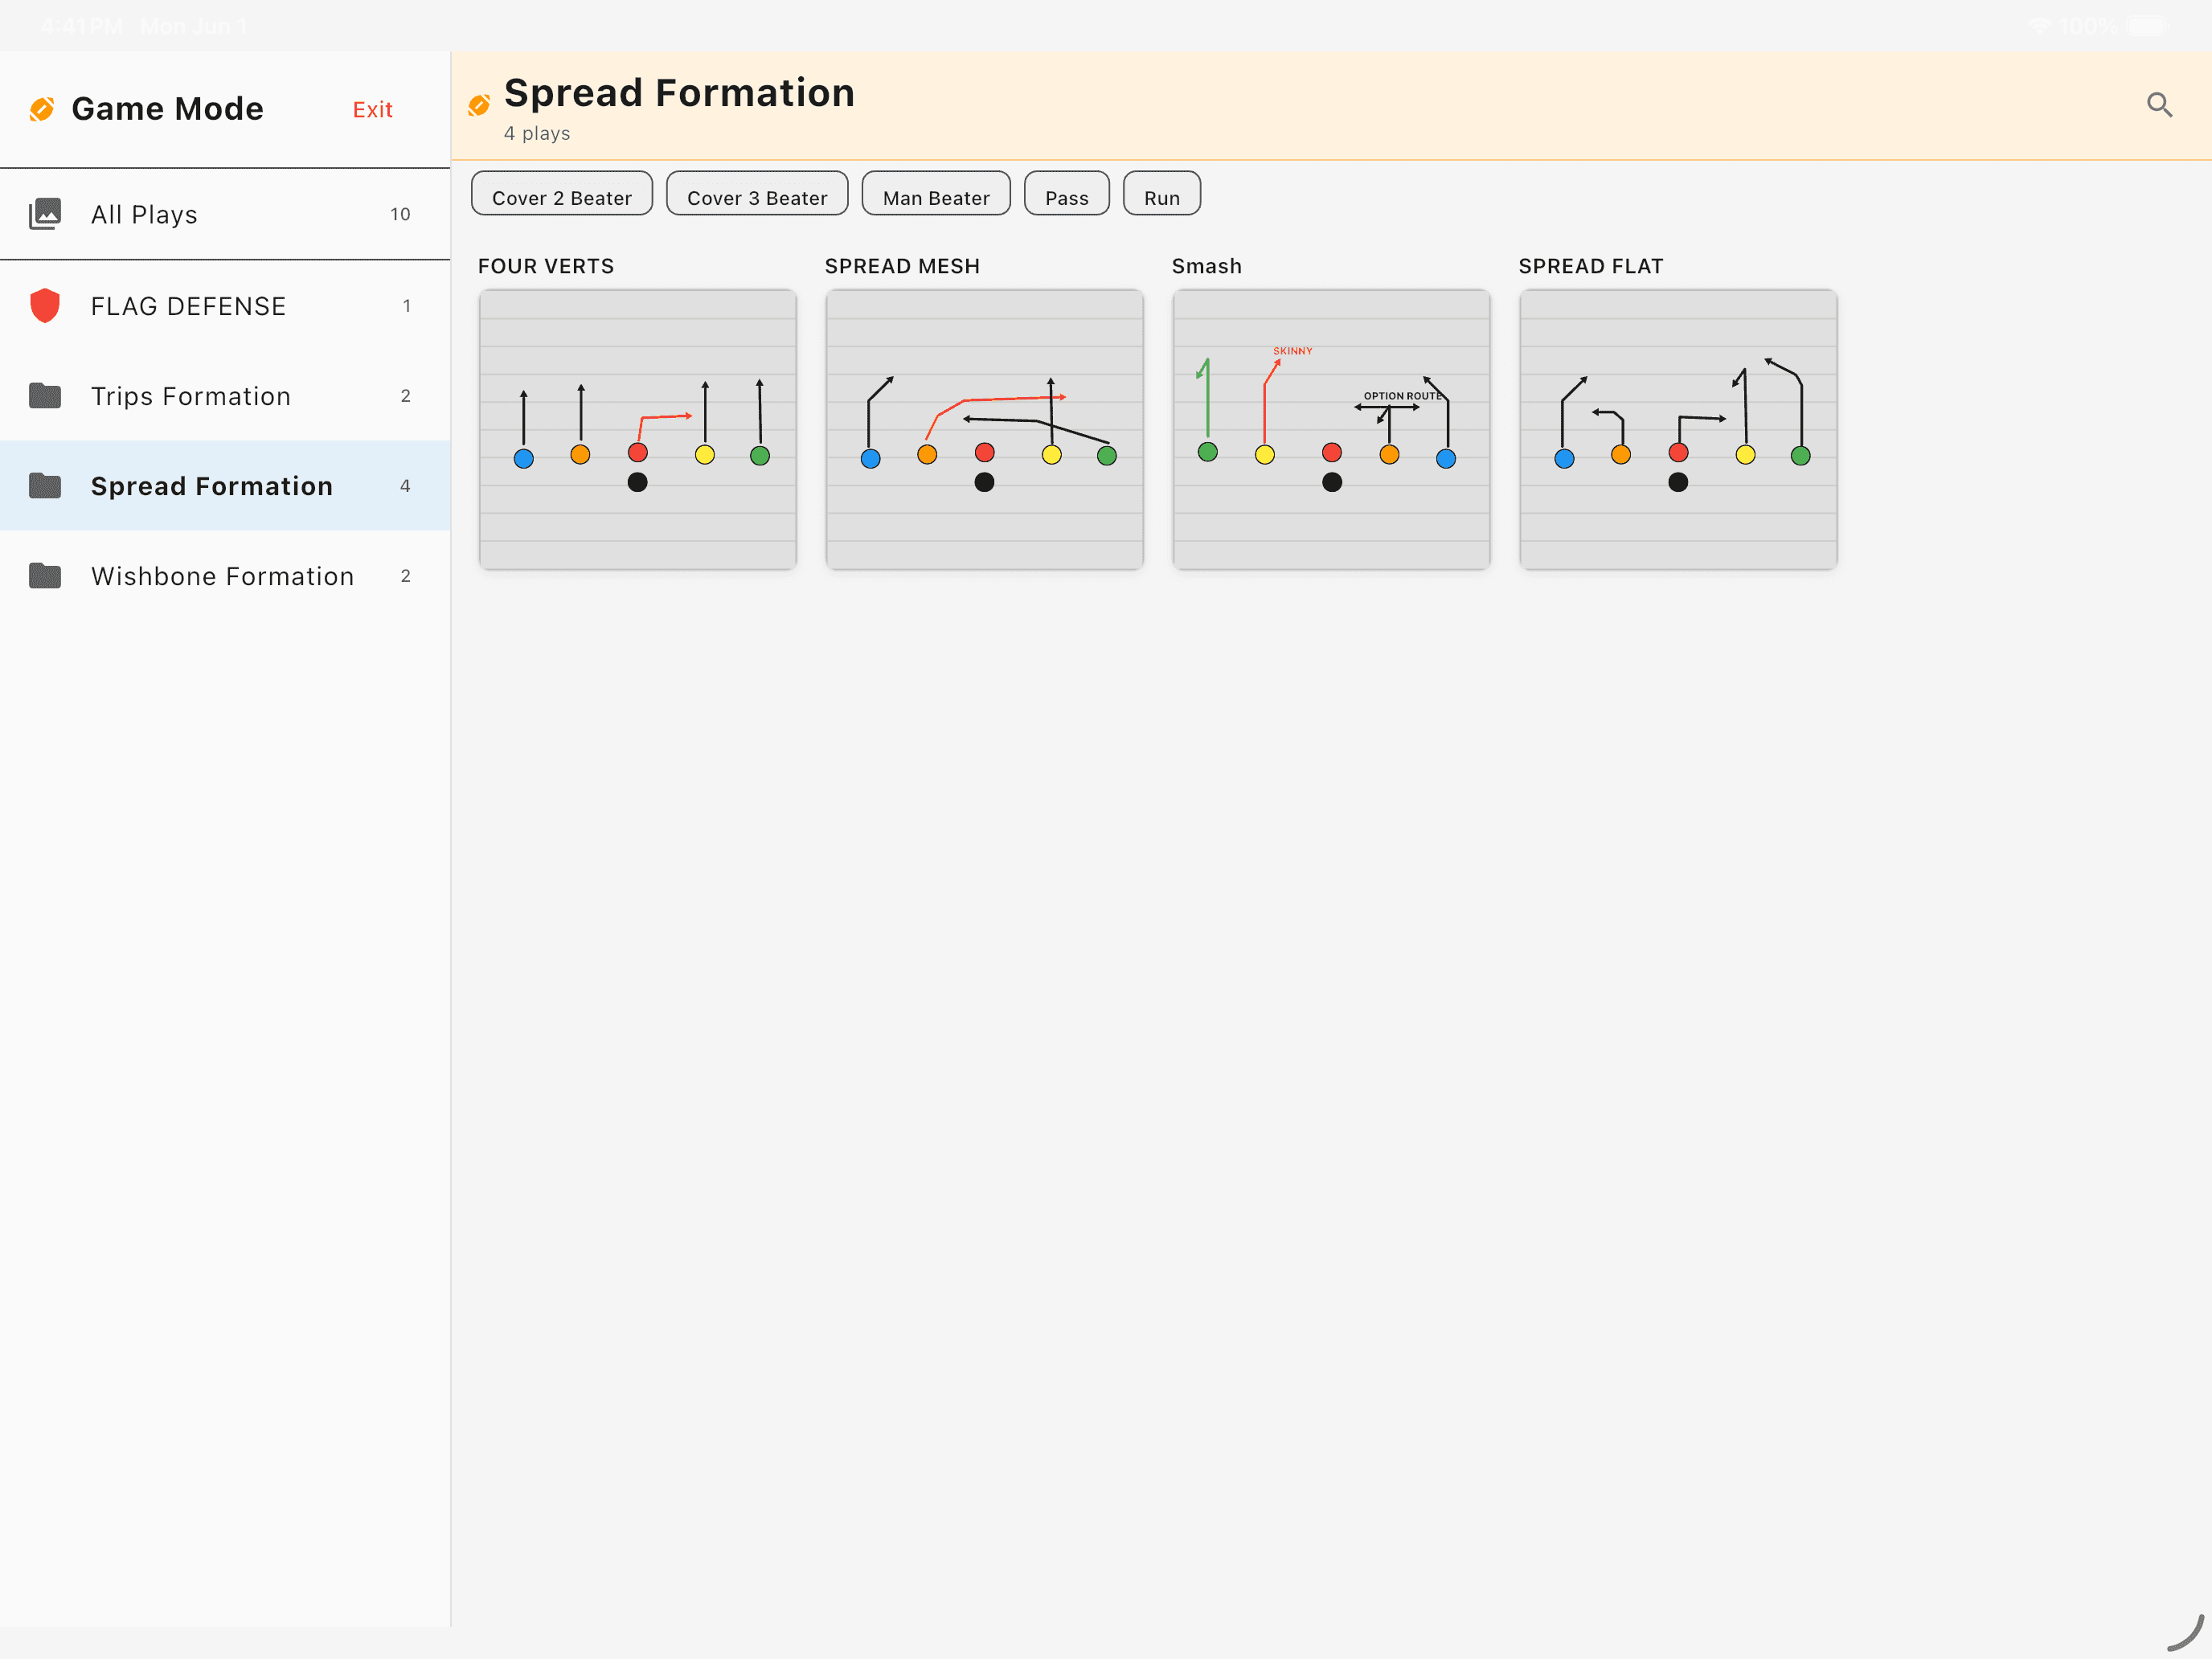Click the Spread Formation folder icon
Viewport: 2212px width, 1659px height.
pos(45,486)
